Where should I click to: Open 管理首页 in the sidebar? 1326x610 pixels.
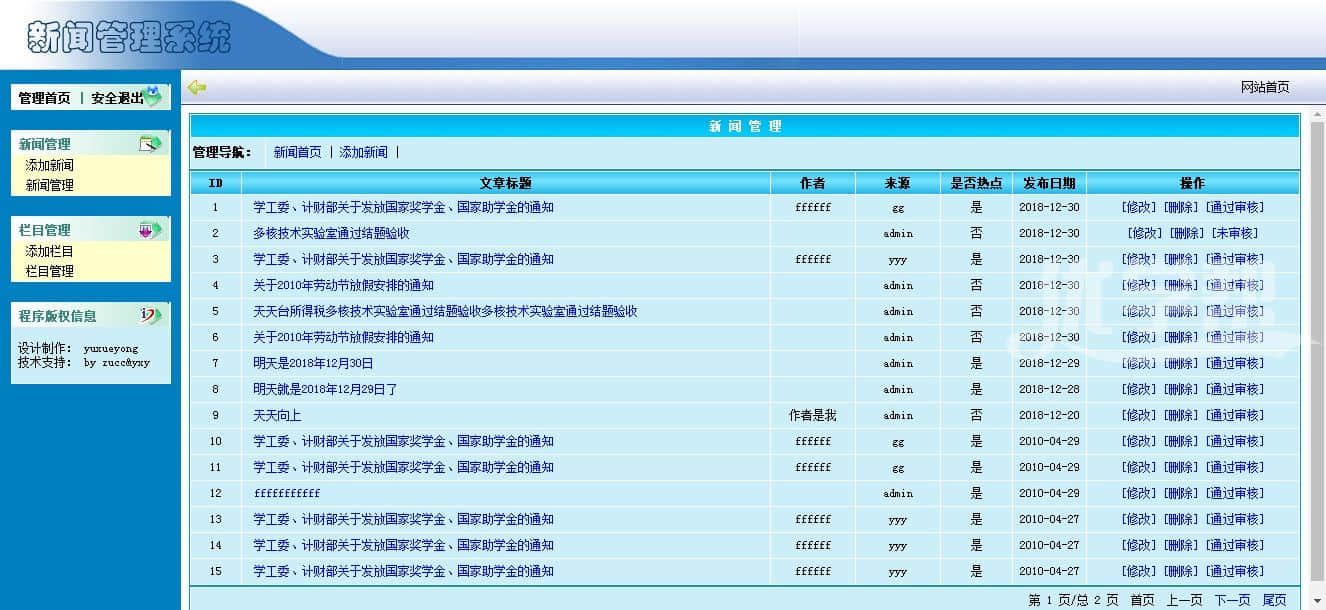click(45, 98)
